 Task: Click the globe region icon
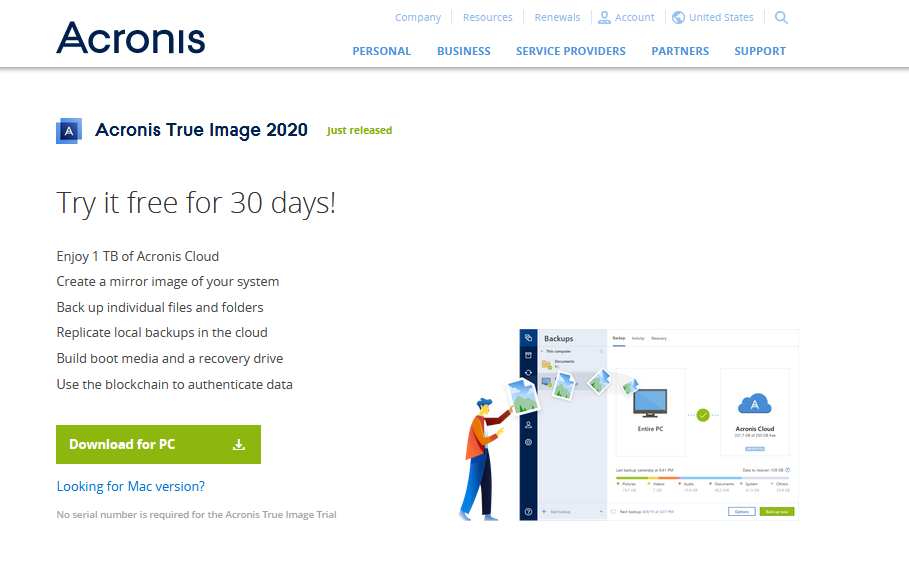tap(678, 17)
